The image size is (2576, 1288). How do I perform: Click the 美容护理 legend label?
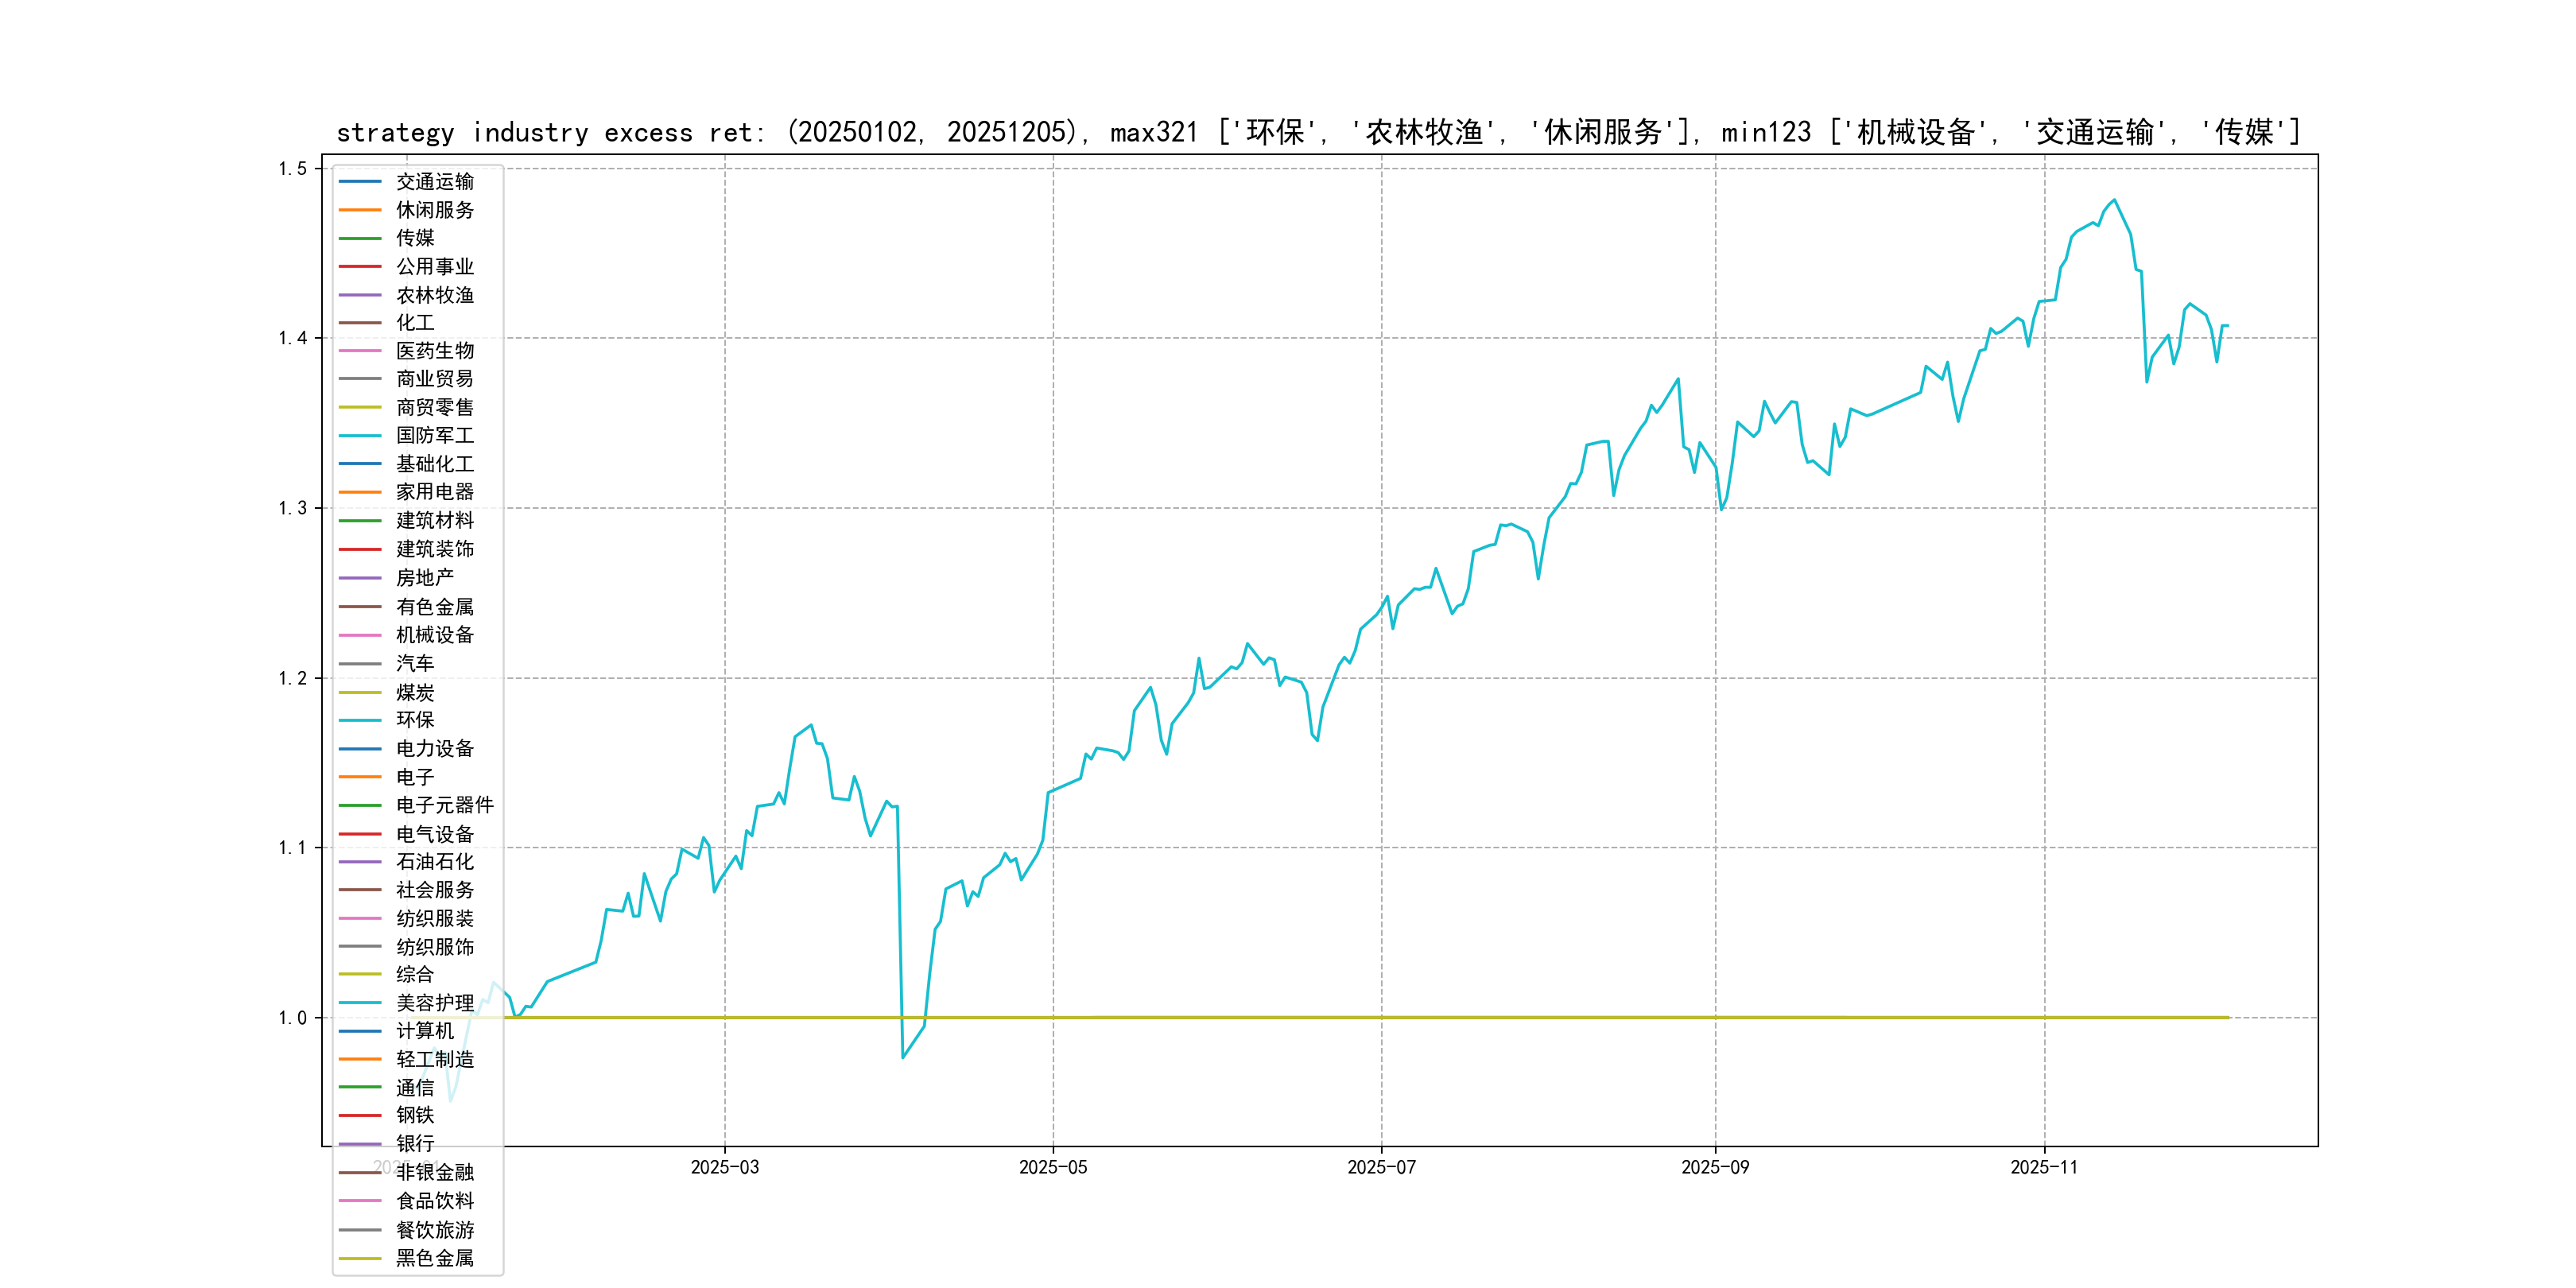(x=434, y=1003)
